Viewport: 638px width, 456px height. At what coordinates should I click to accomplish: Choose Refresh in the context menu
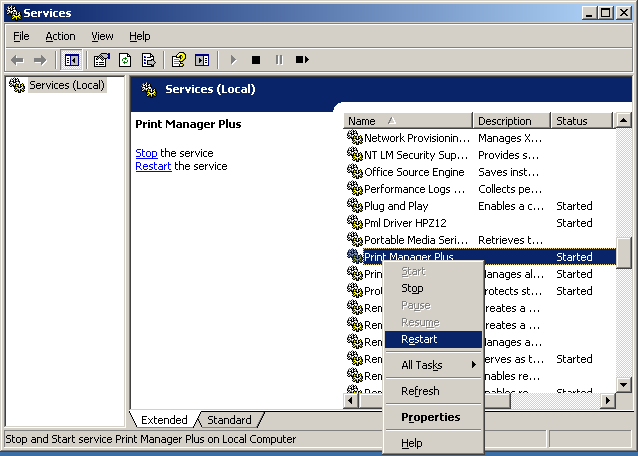[433, 391]
